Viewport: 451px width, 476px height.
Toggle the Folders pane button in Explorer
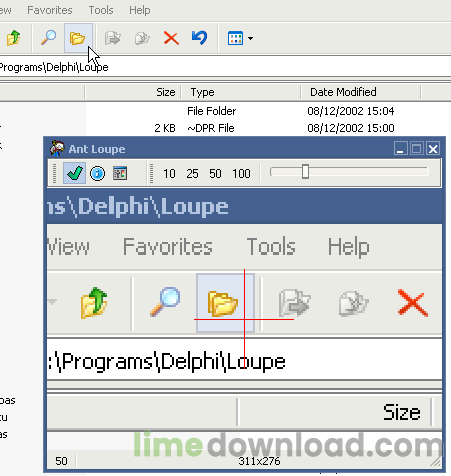pos(78,38)
